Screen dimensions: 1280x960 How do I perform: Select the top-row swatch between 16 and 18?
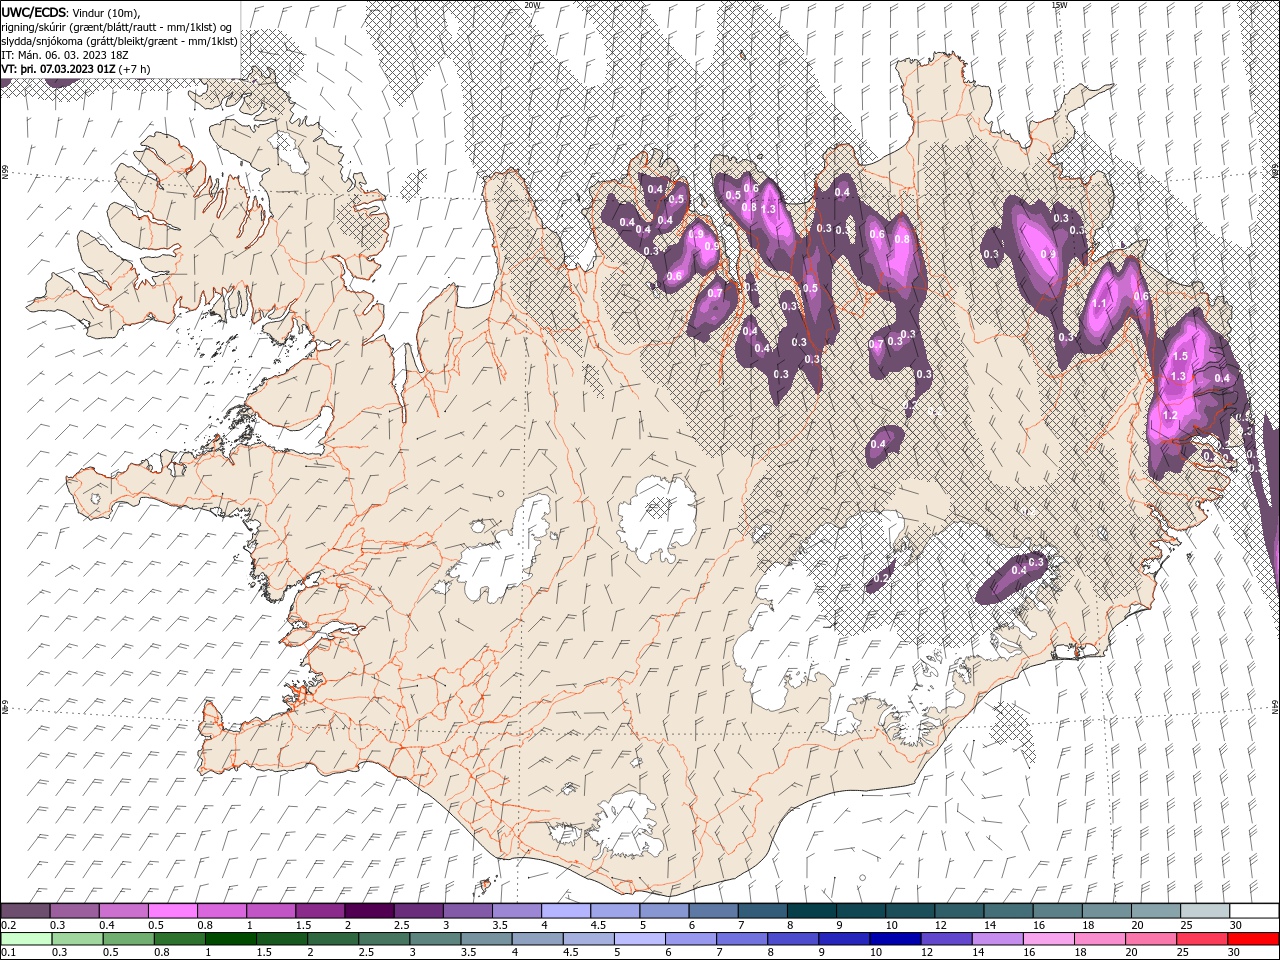[1058, 911]
